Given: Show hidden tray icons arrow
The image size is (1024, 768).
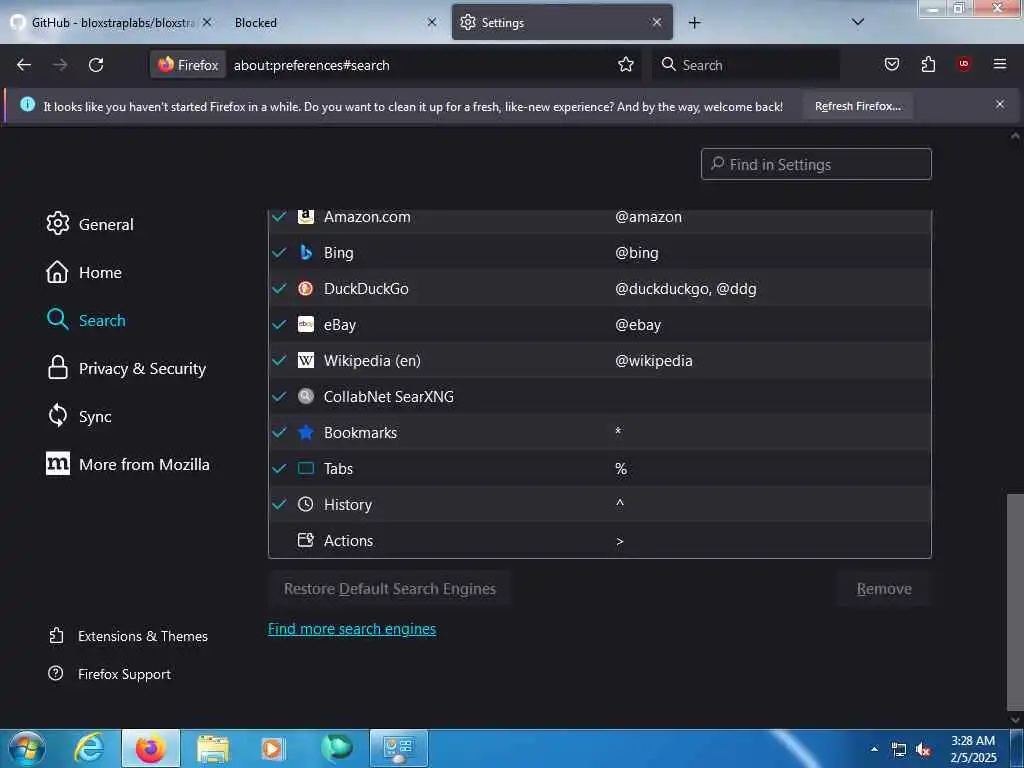Looking at the screenshot, I should tap(874, 749).
